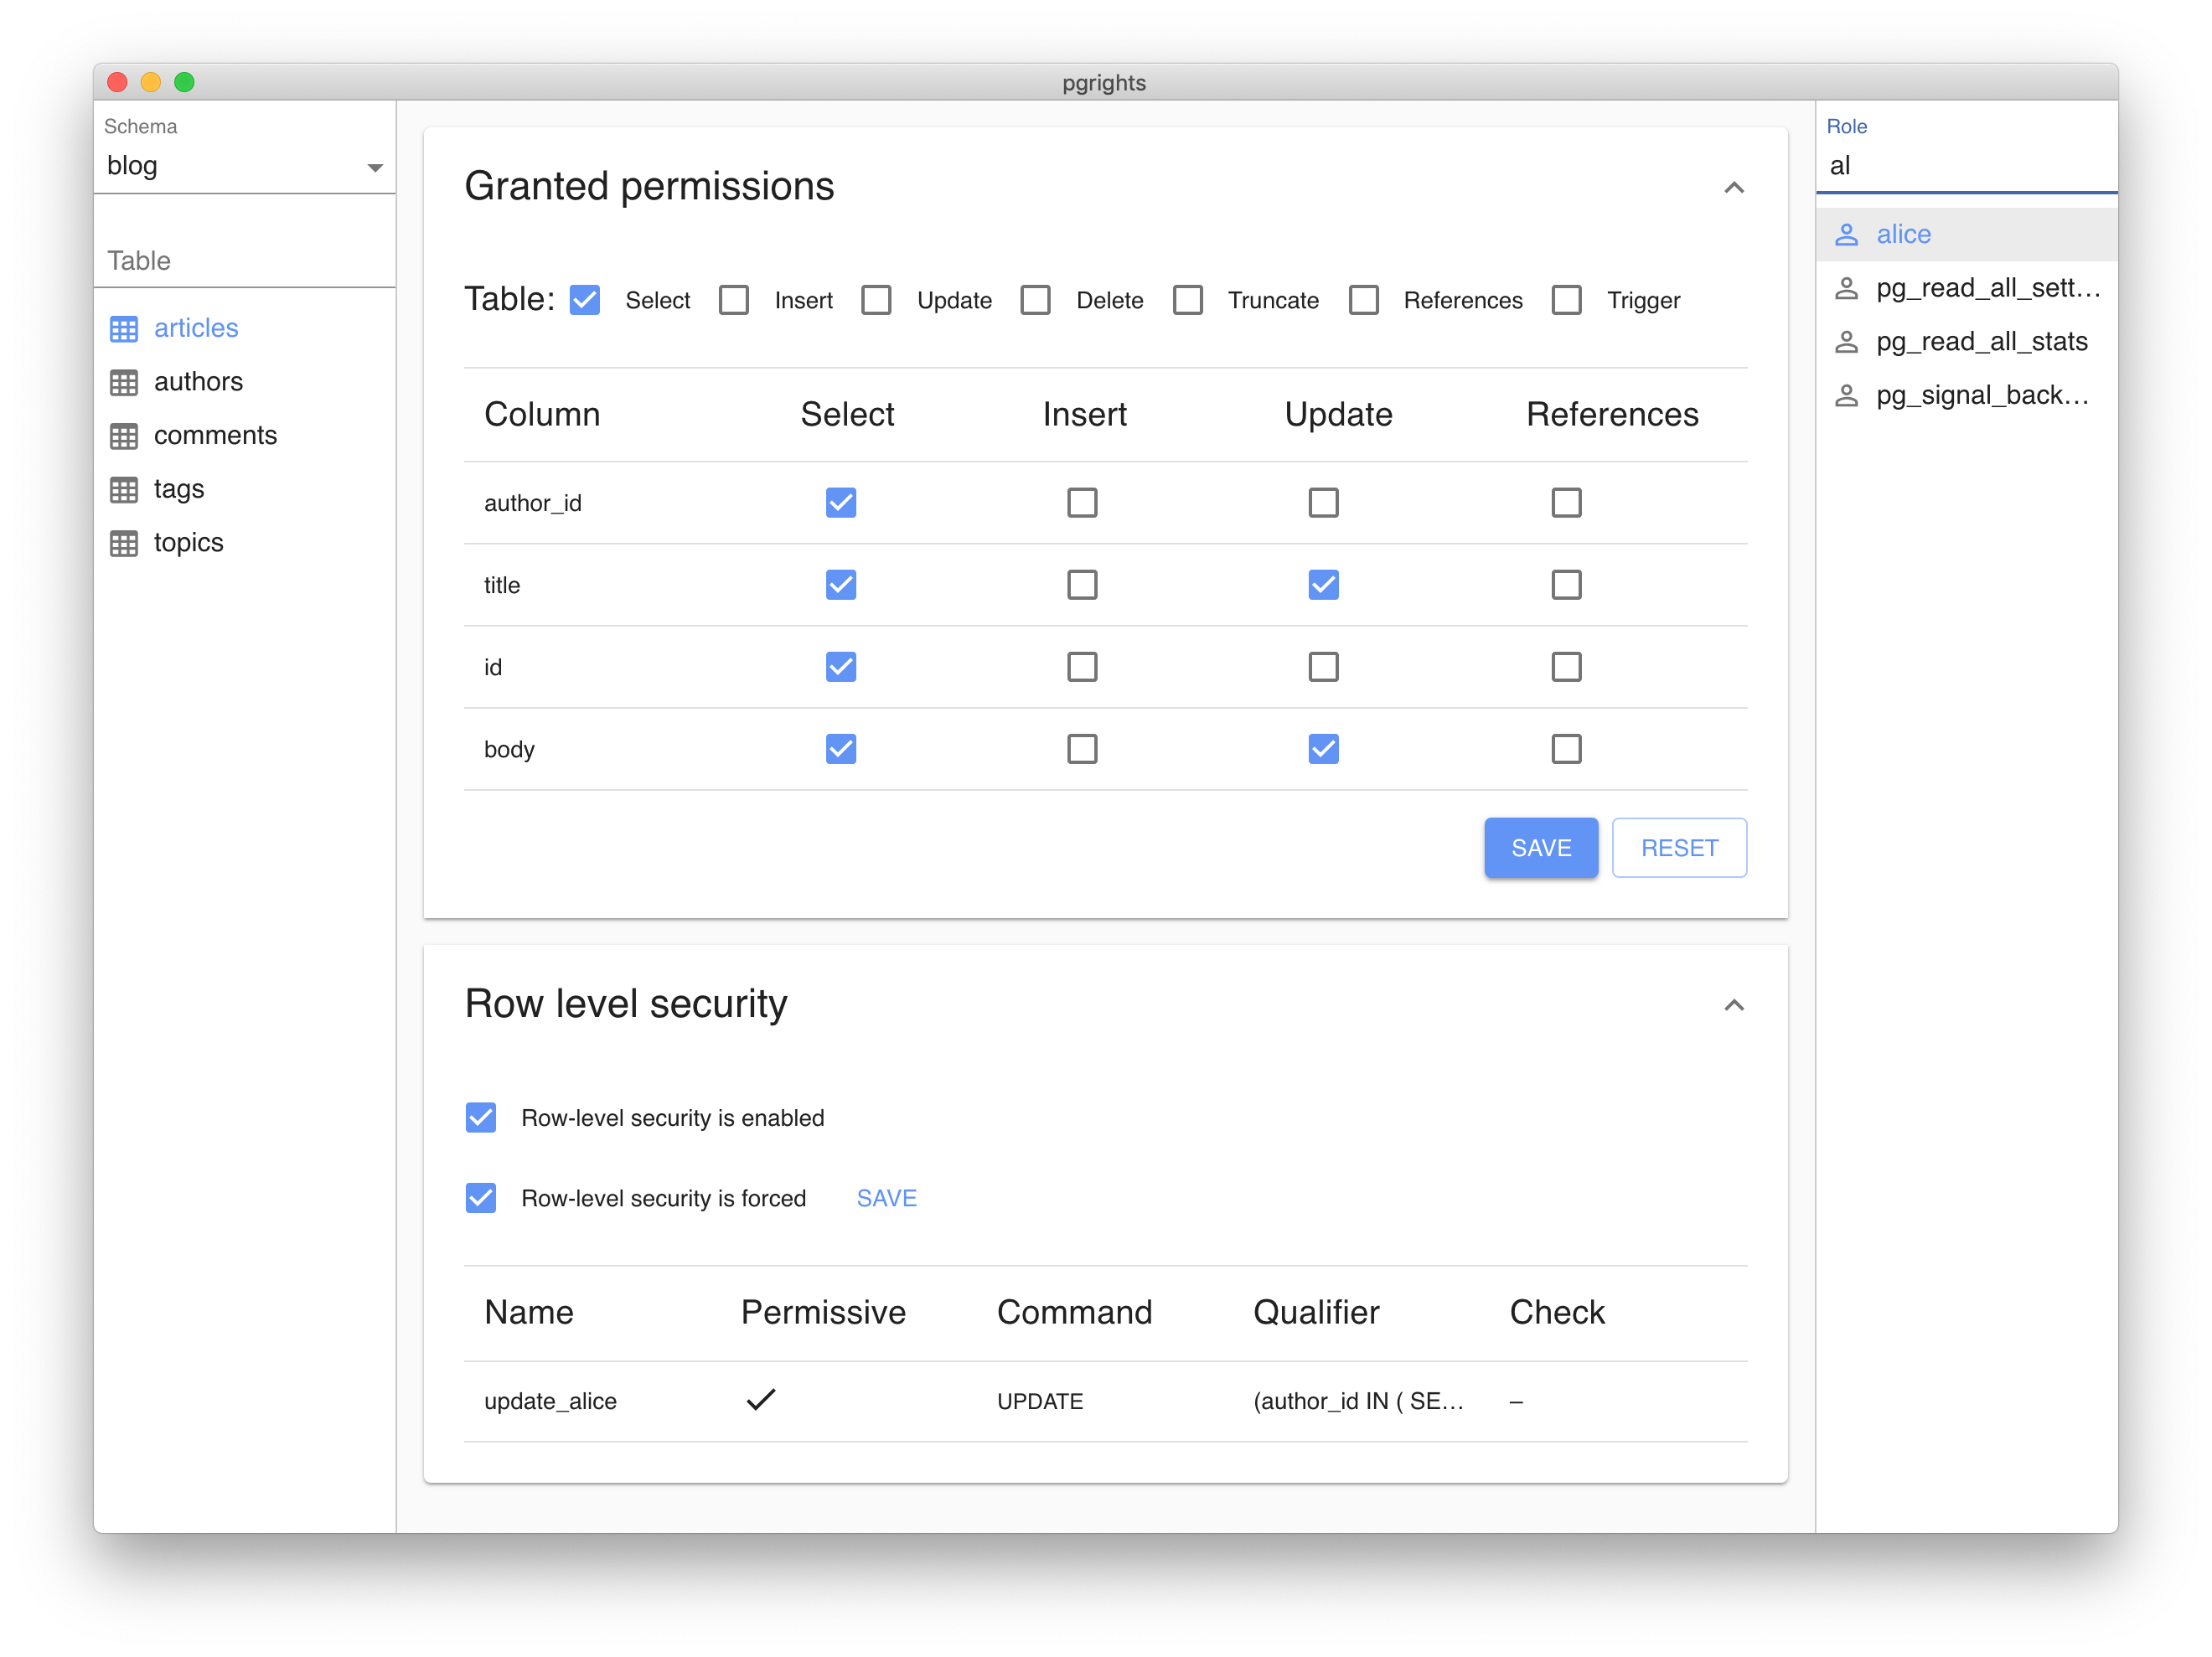Click the update_alice policy name
Screen dimensions: 2212x1657
point(550,1401)
